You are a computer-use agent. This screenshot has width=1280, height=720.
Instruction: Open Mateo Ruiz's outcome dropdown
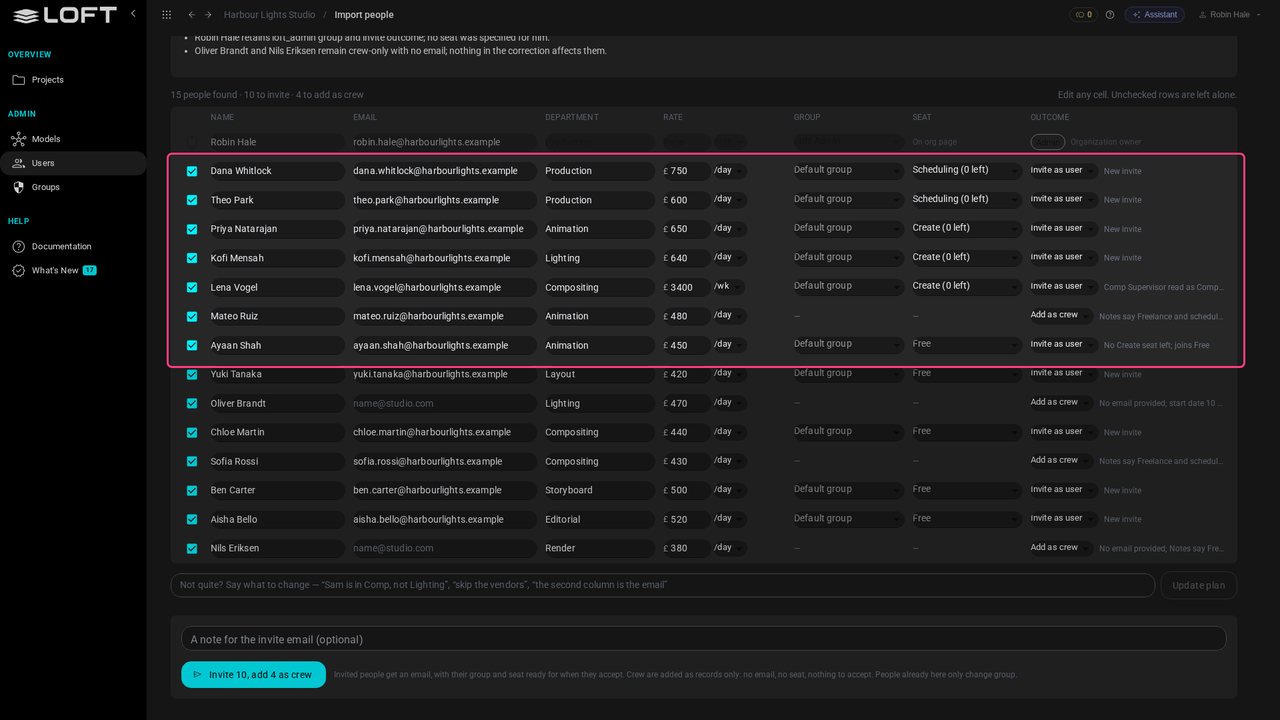[1063, 315]
